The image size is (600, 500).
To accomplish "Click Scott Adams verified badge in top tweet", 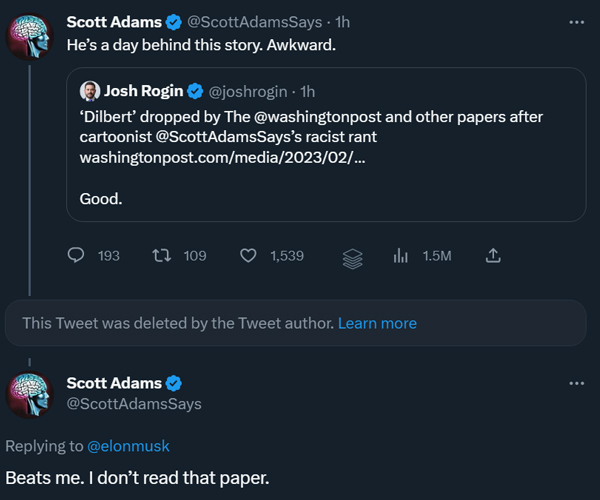I will [172, 21].
